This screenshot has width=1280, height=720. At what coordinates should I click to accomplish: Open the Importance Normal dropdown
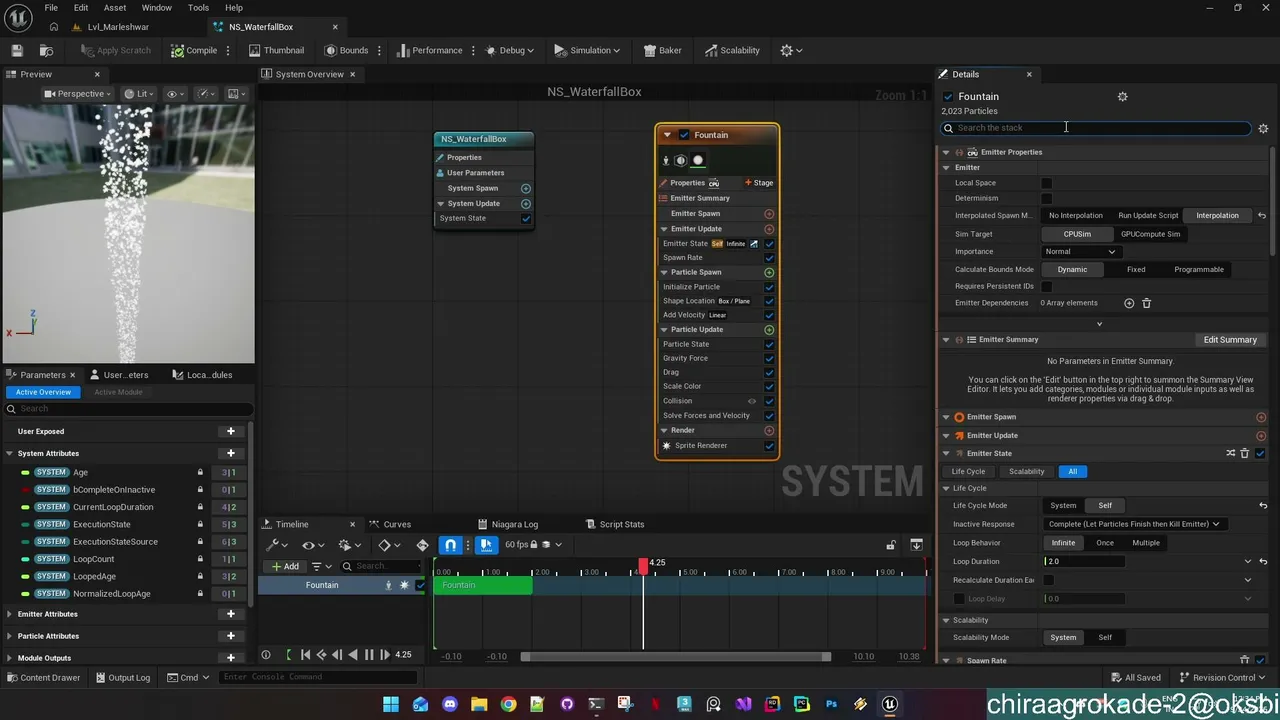click(1080, 252)
